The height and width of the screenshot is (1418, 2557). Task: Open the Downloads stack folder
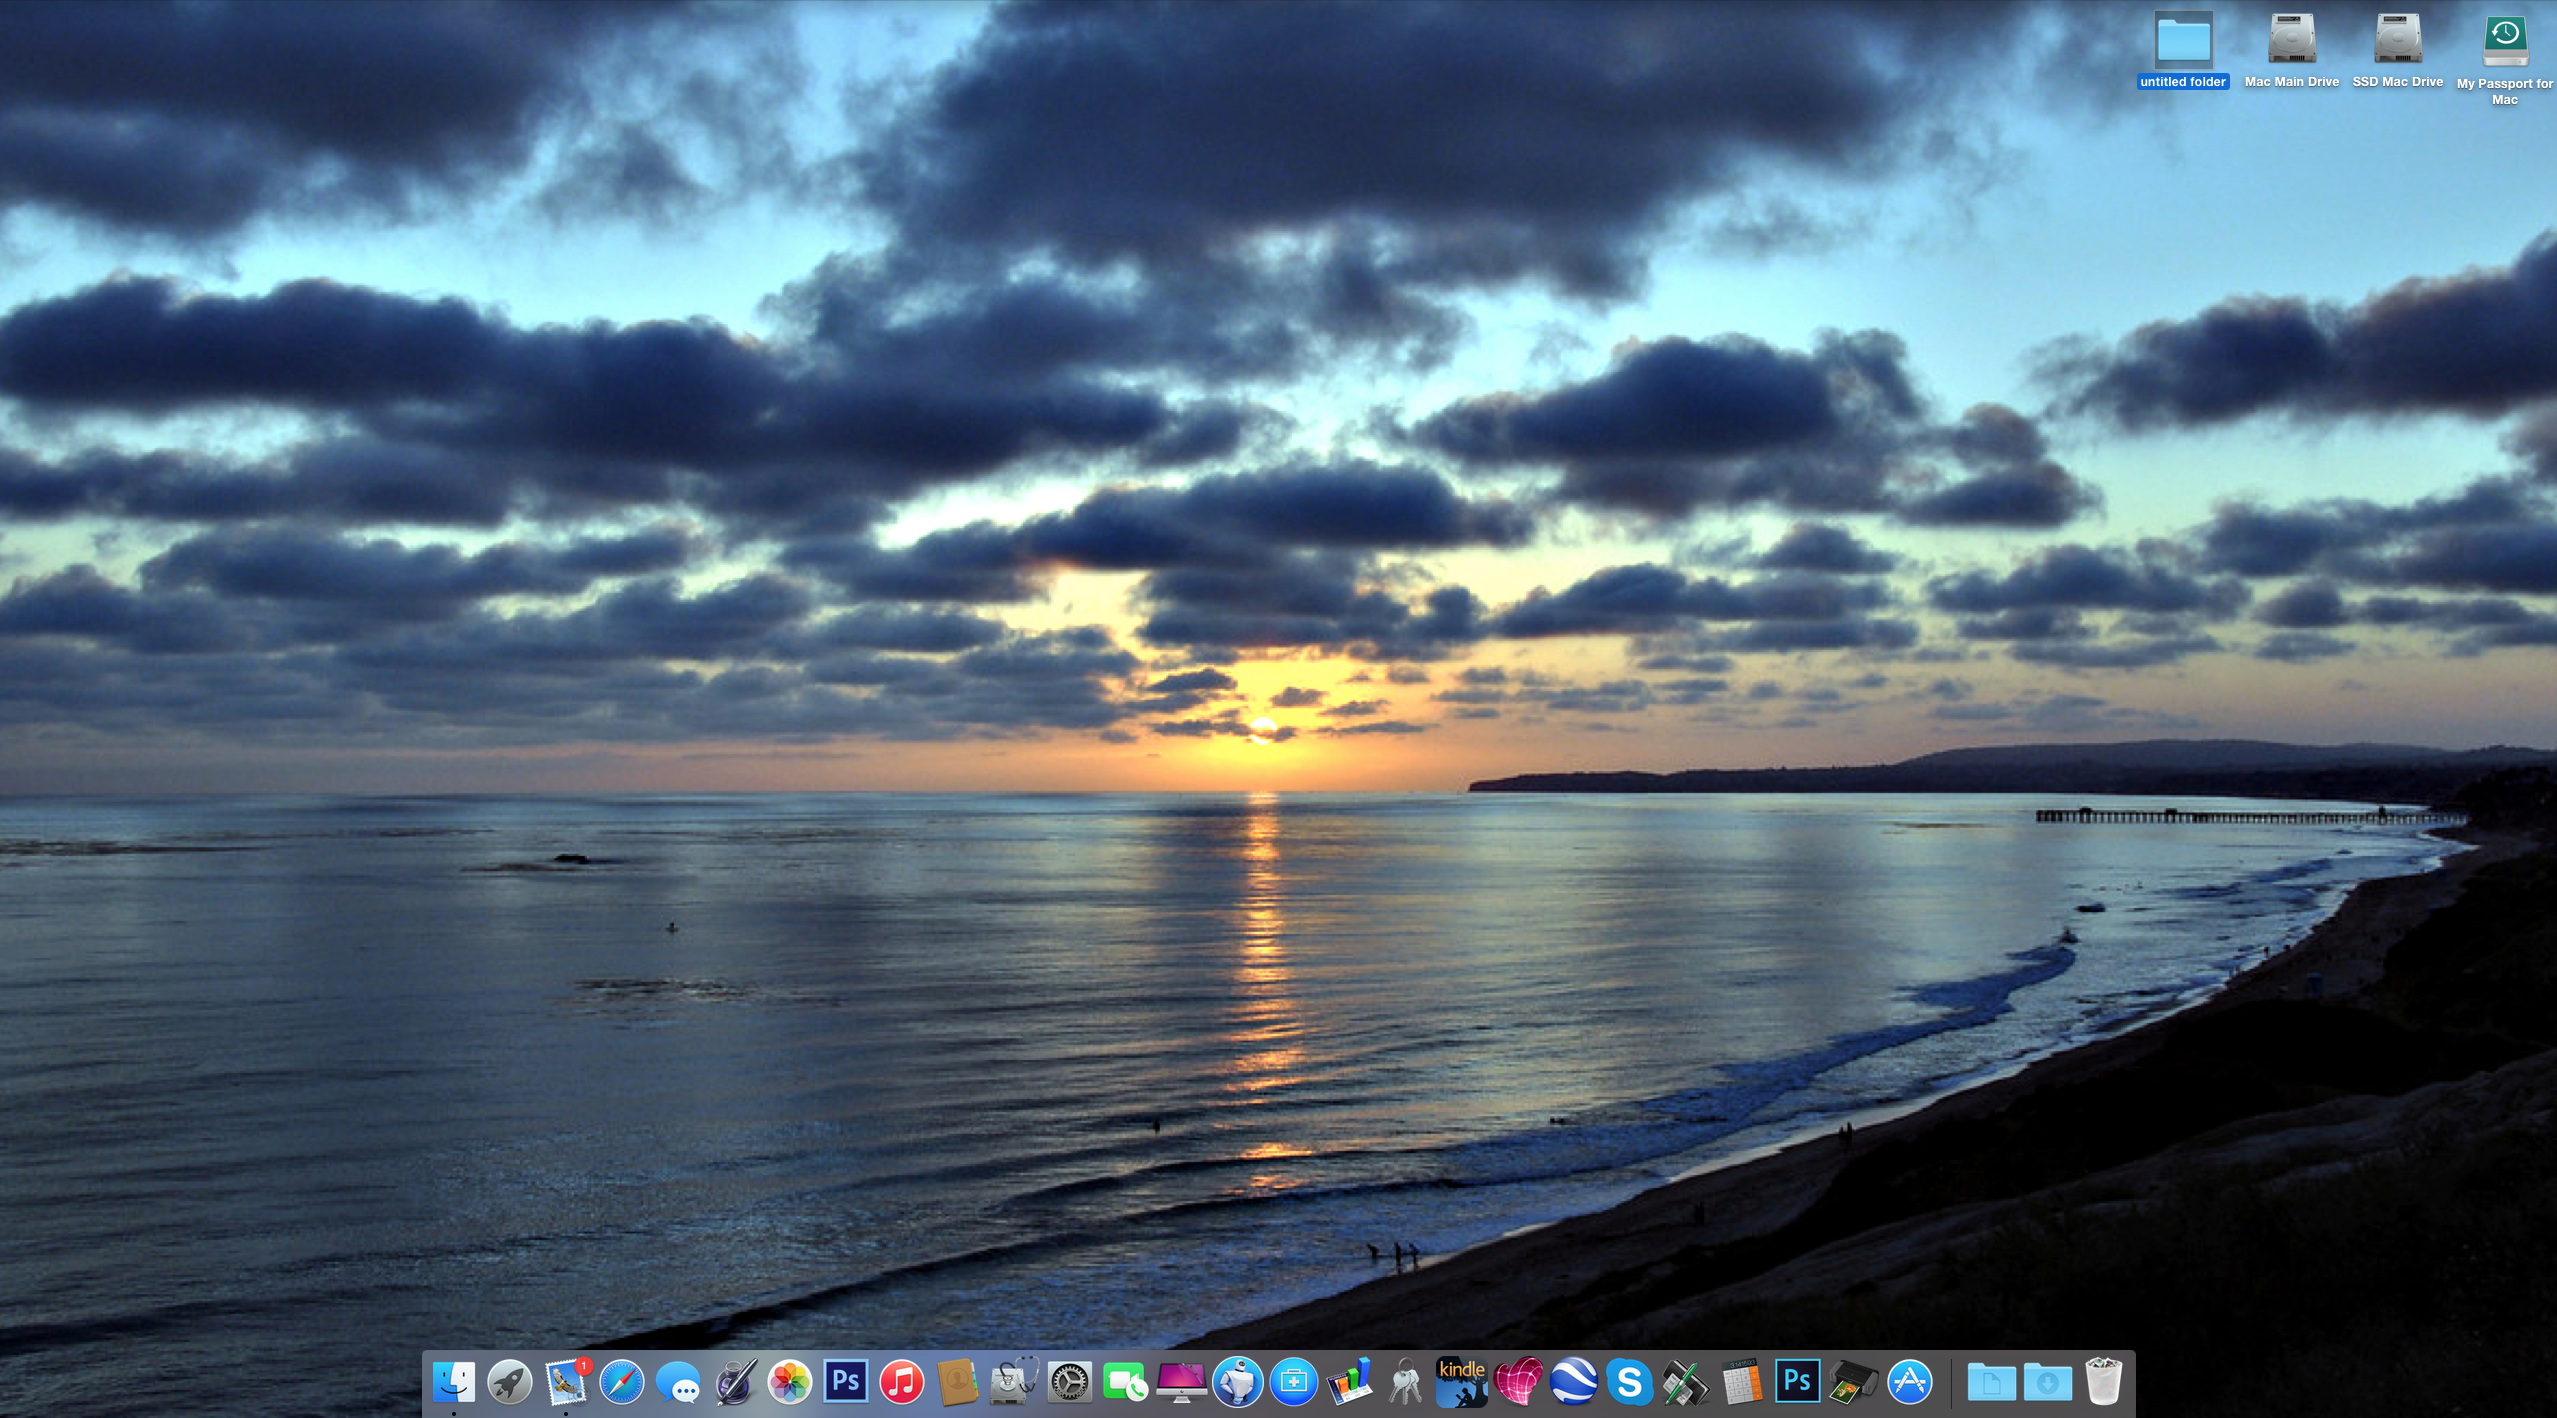[x=2047, y=1382]
